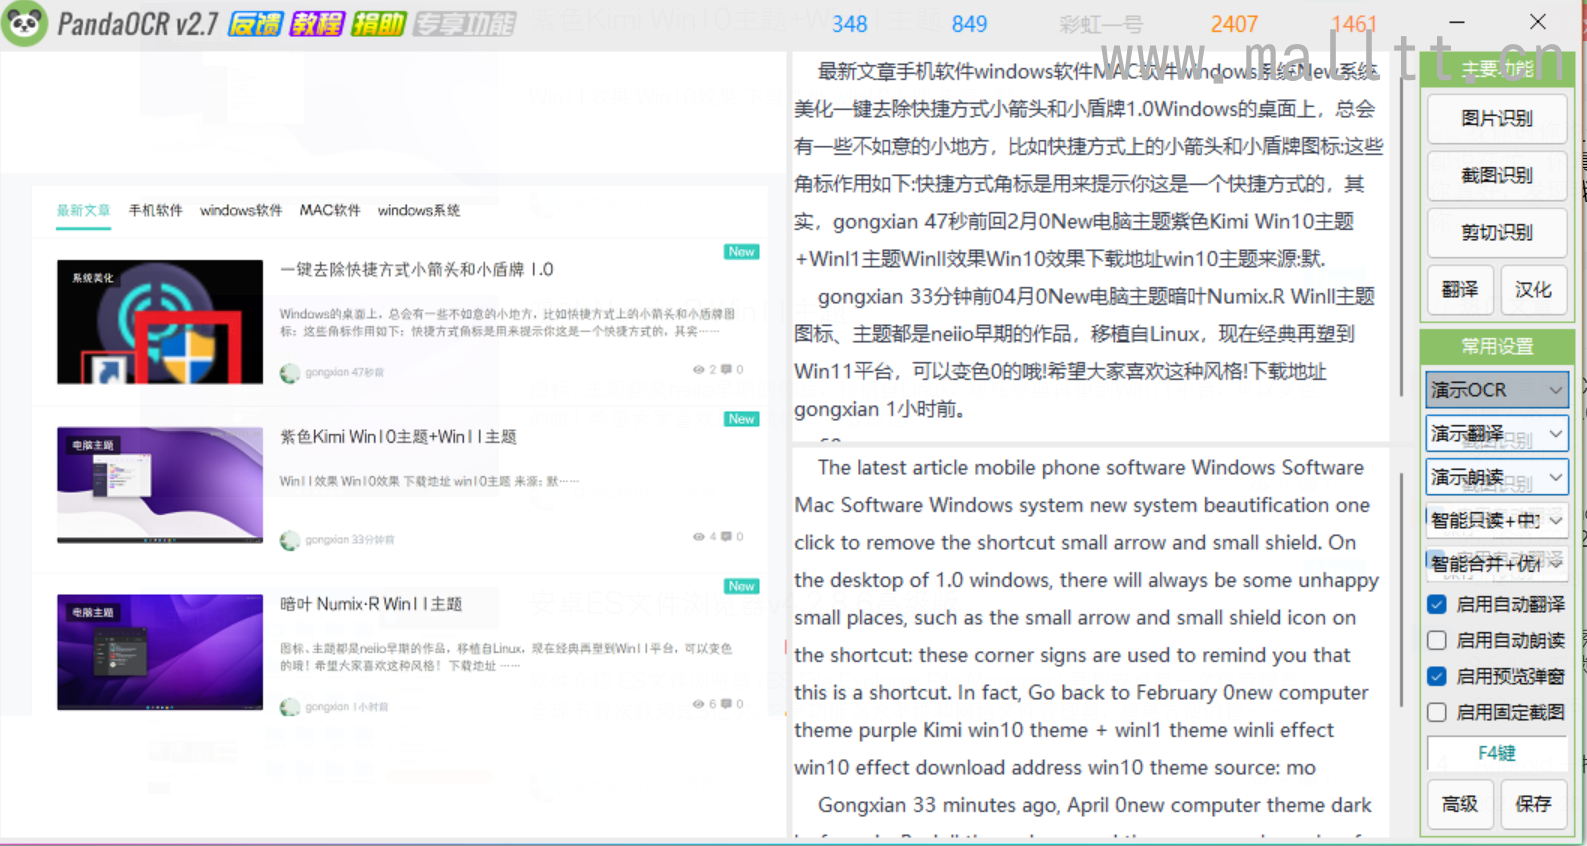Click views eye icon on first article
Viewport: 1587px width, 846px height.
tap(699, 370)
